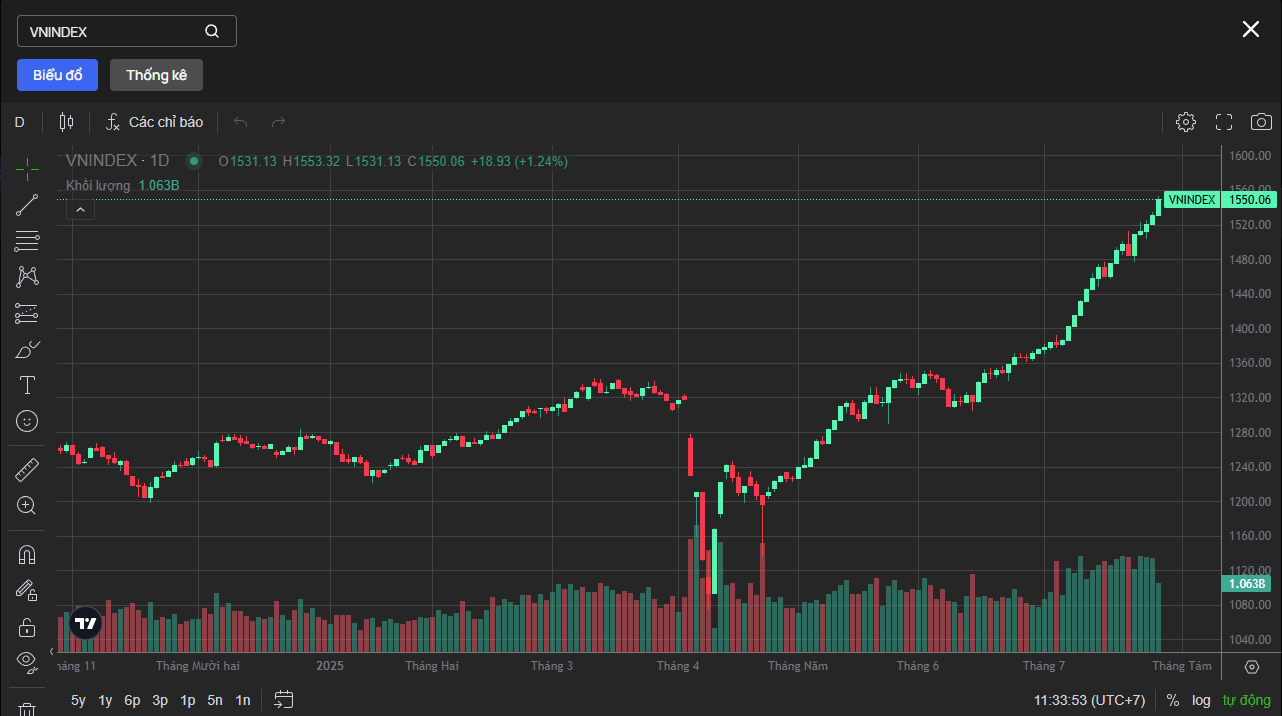This screenshot has width=1282, height=716.
Task: Switch to the Thống kê tab
Action: coord(156,75)
